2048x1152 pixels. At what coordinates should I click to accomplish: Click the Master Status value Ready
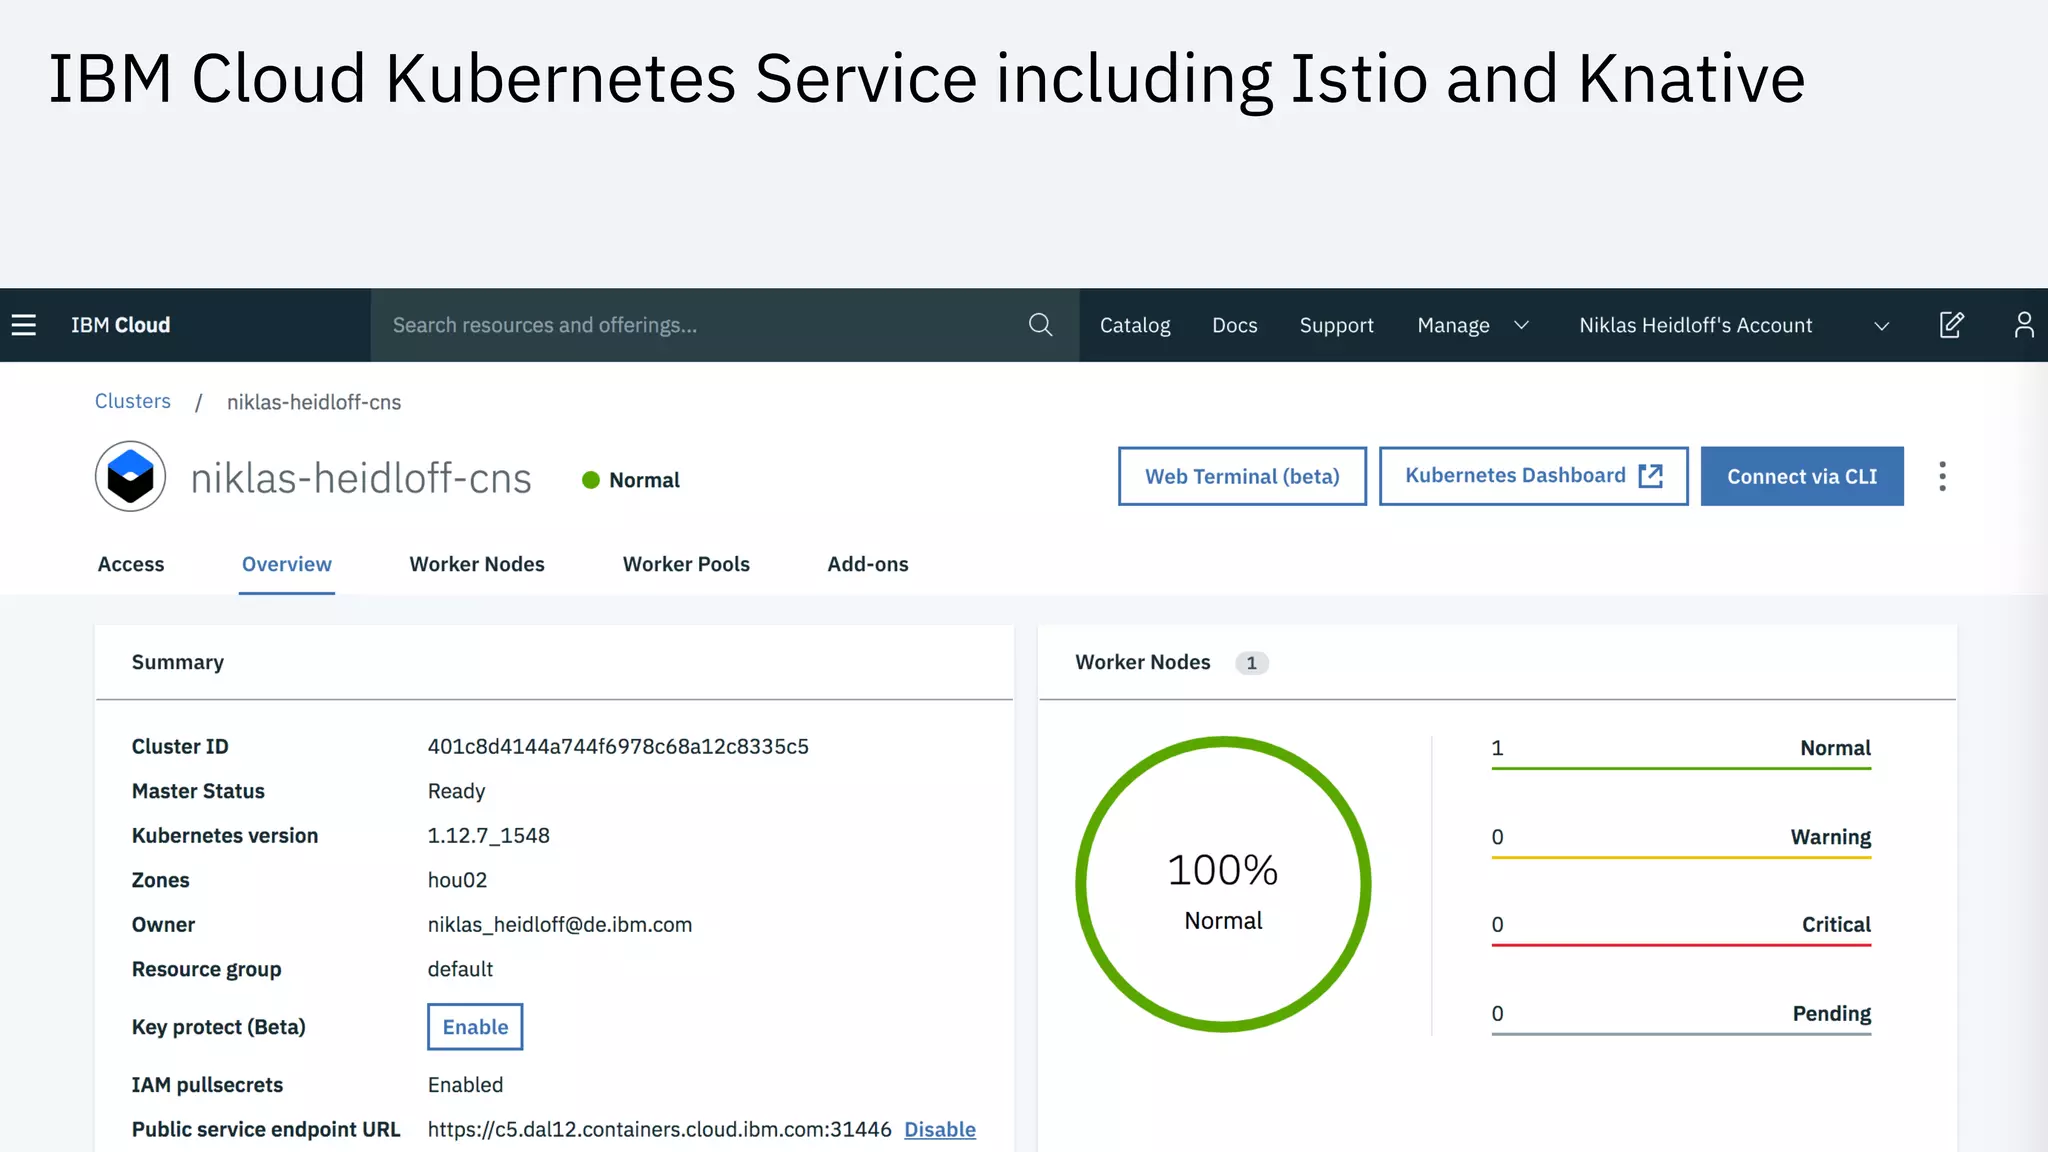456,791
